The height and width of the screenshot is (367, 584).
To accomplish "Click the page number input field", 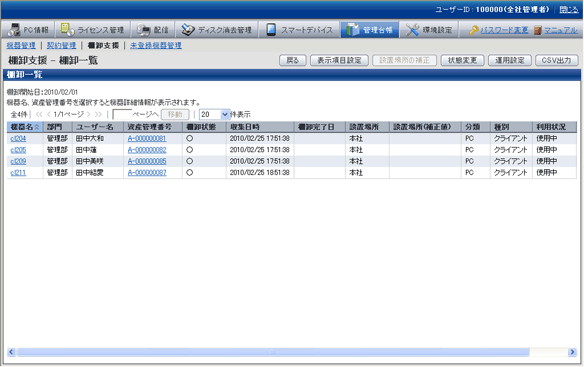I will (122, 114).
